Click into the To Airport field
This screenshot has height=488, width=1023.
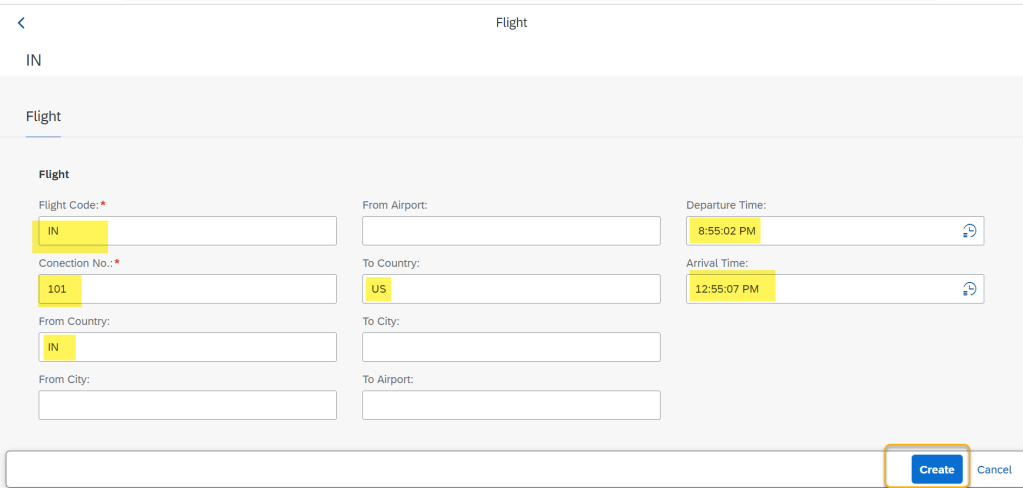[x=511, y=405]
